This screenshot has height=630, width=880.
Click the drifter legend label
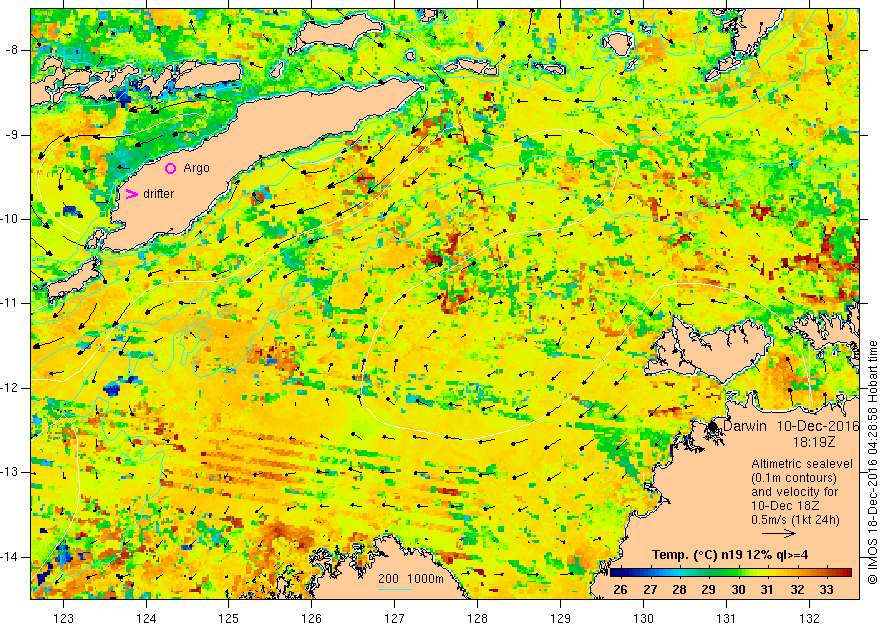(x=158, y=194)
